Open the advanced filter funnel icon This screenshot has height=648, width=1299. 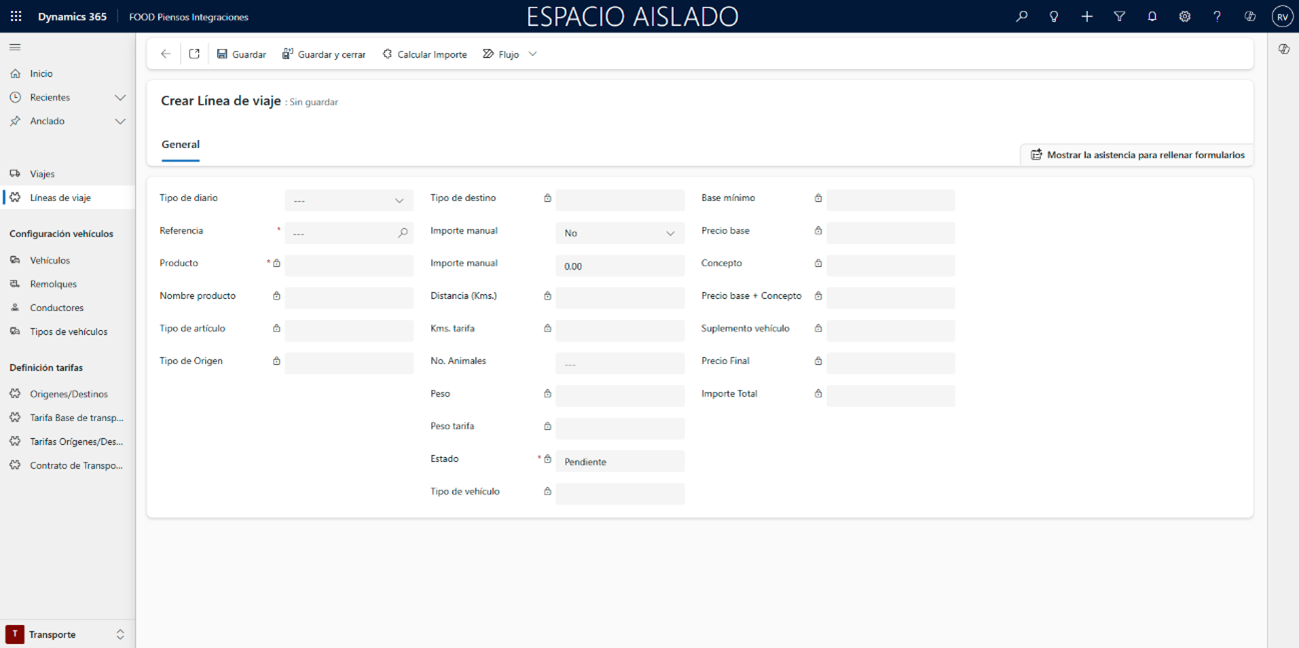click(x=1119, y=17)
